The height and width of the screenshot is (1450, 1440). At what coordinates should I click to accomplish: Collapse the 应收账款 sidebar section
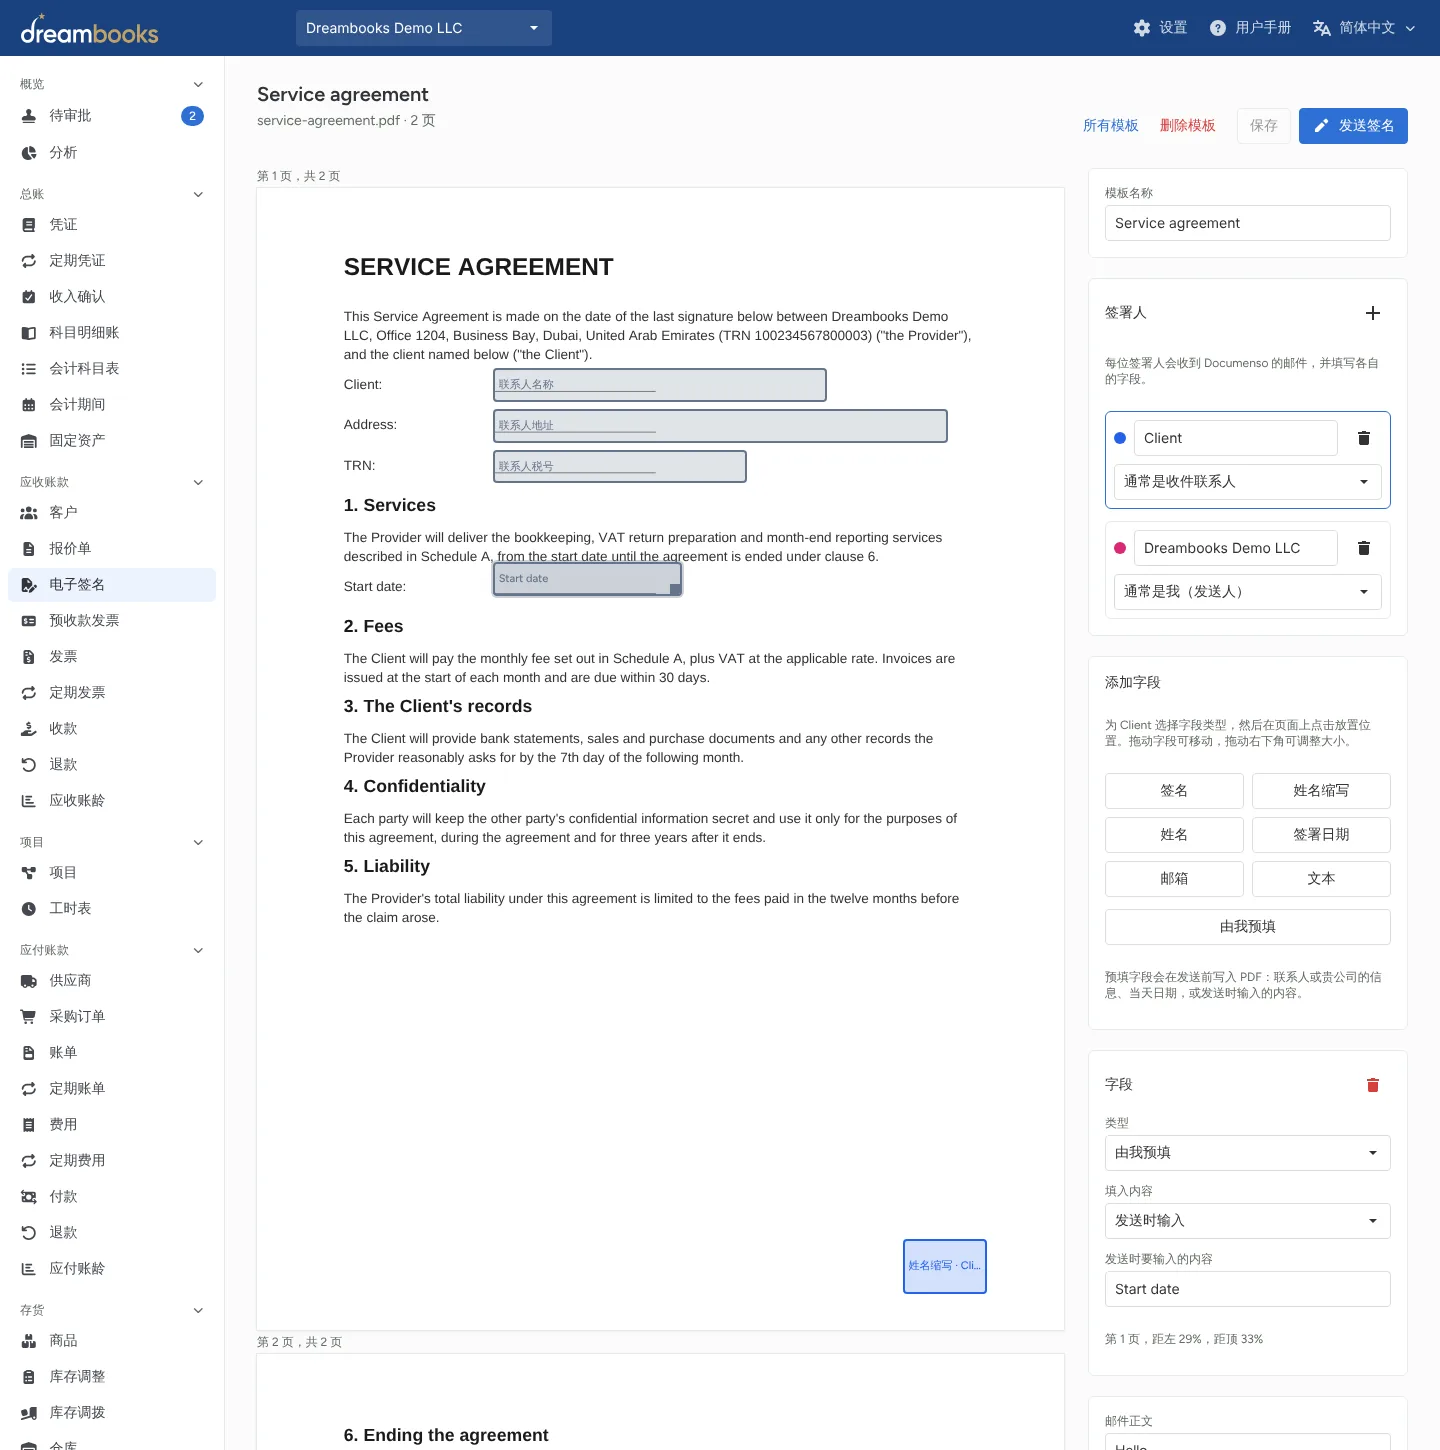point(198,482)
